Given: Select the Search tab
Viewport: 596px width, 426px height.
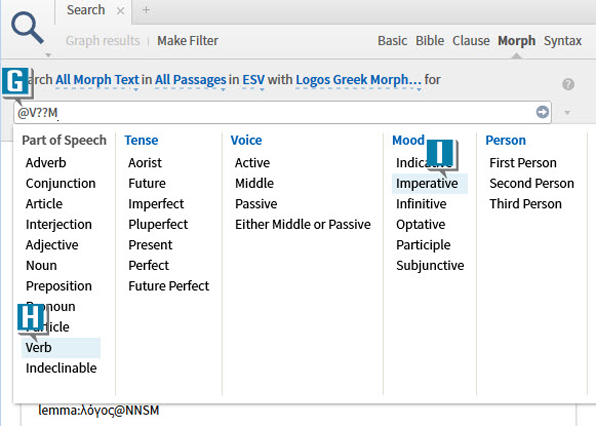Looking at the screenshot, I should 86,10.
